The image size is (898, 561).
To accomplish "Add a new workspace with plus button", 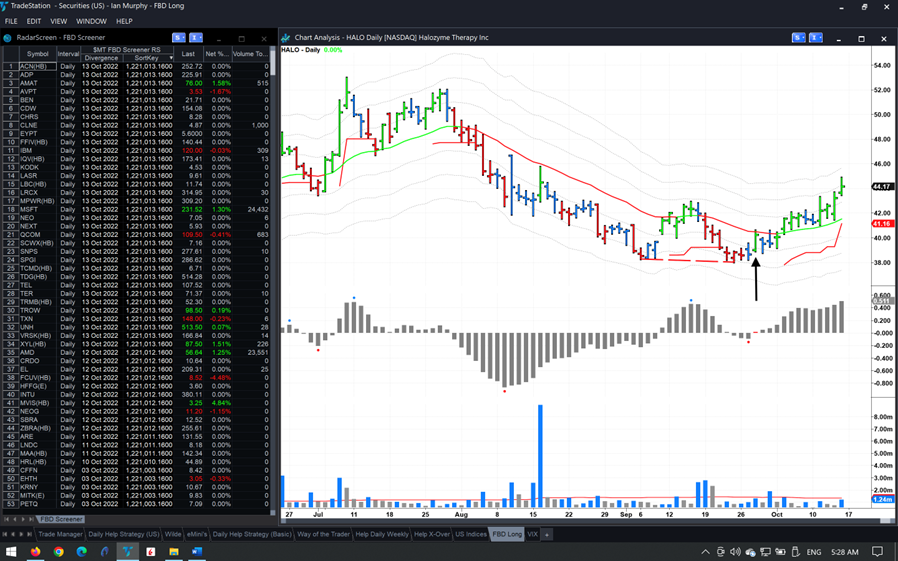I will coord(547,535).
